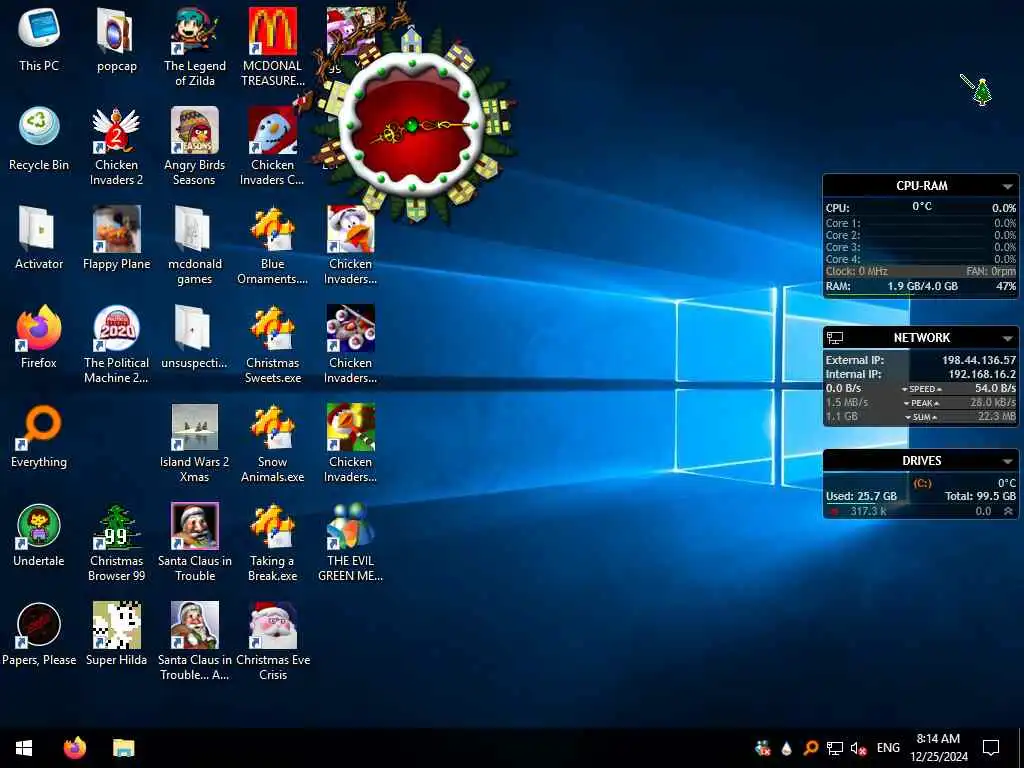Open the NETWORK widget dropdown arrow
This screenshot has width=1024, height=768.
[1007, 338]
